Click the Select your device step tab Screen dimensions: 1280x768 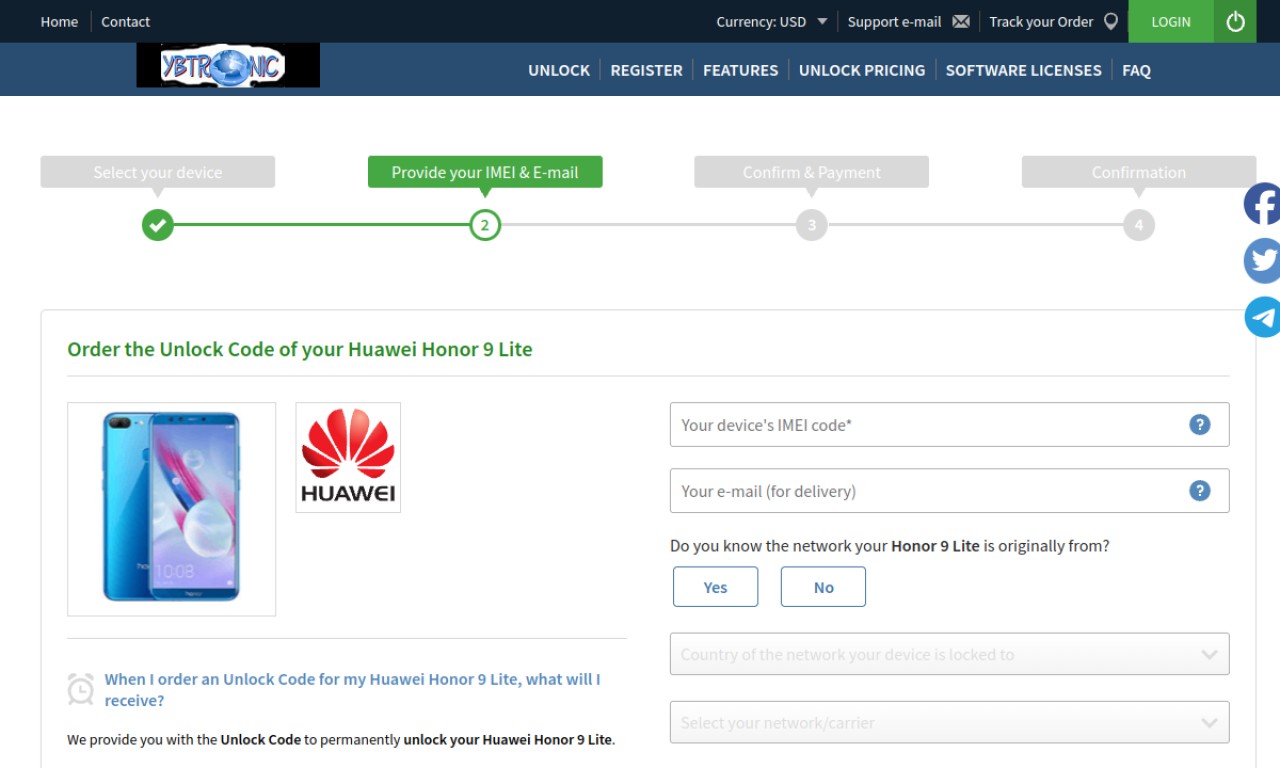point(158,172)
